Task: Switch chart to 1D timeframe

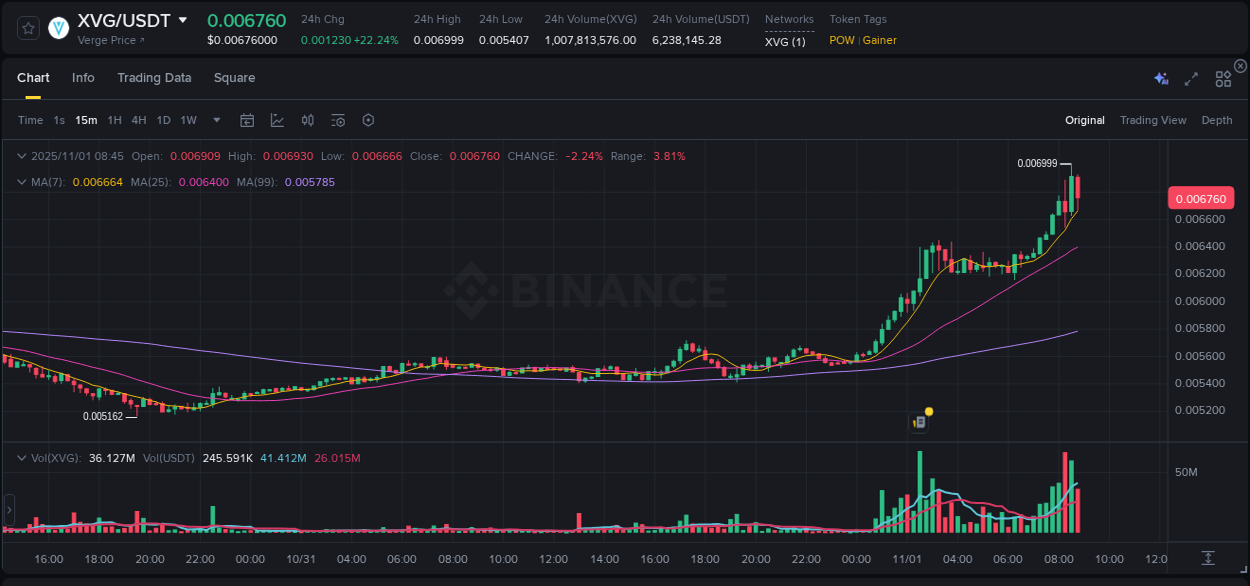Action: click(163, 120)
